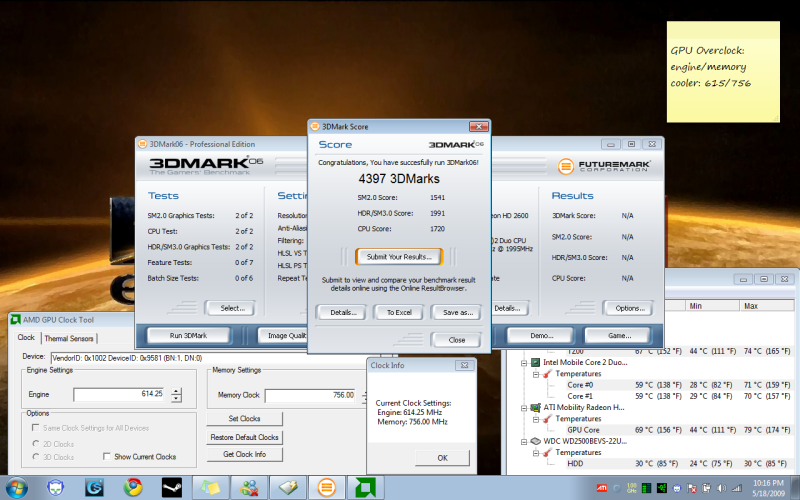Switch to the Sticky Notes taskbar item
The height and width of the screenshot is (500, 800).
(x=210, y=488)
